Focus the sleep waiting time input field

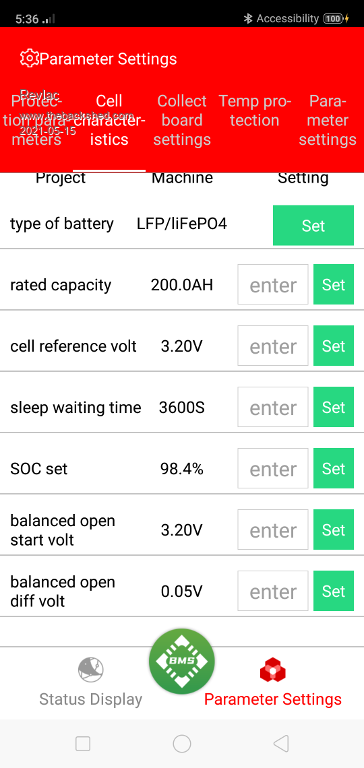pos(273,407)
